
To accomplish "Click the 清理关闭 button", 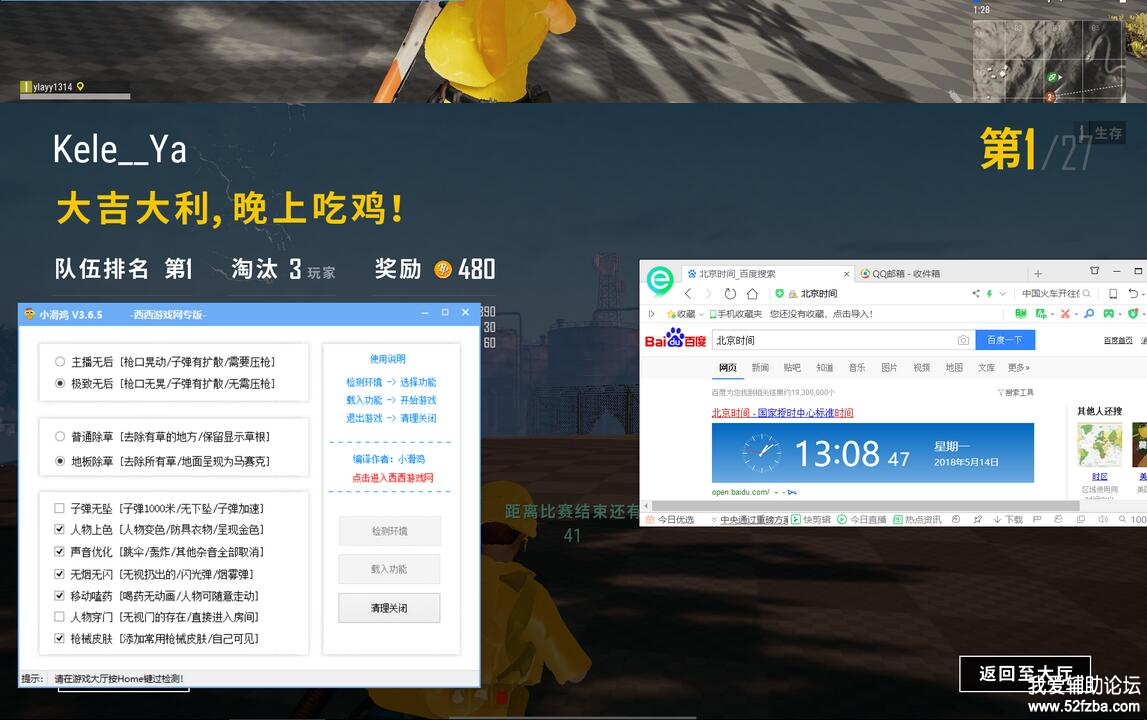I will tap(389, 608).
